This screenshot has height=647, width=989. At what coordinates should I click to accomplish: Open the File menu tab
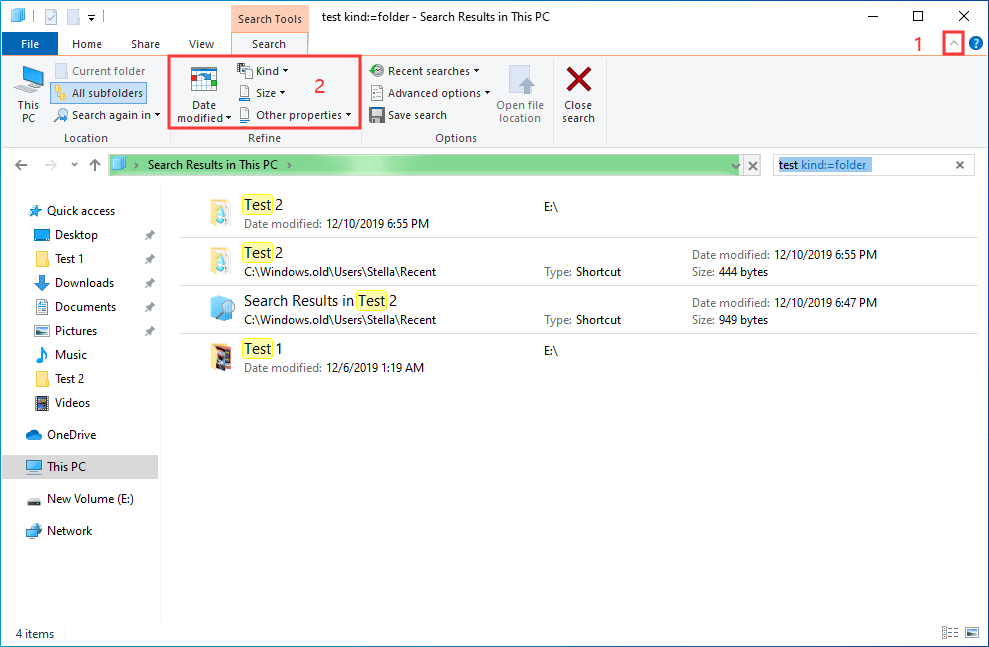30,44
